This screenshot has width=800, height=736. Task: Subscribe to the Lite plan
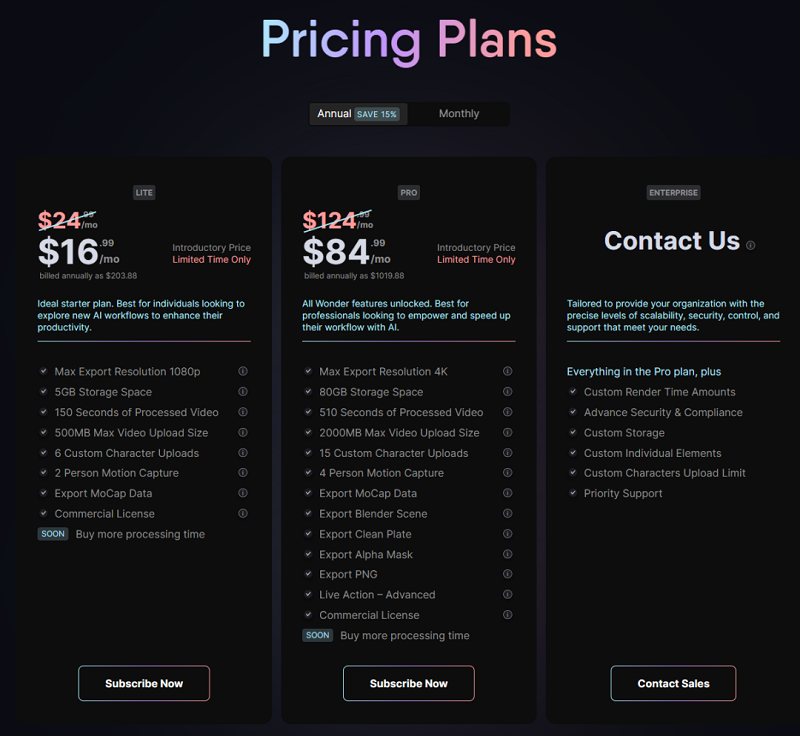(144, 684)
